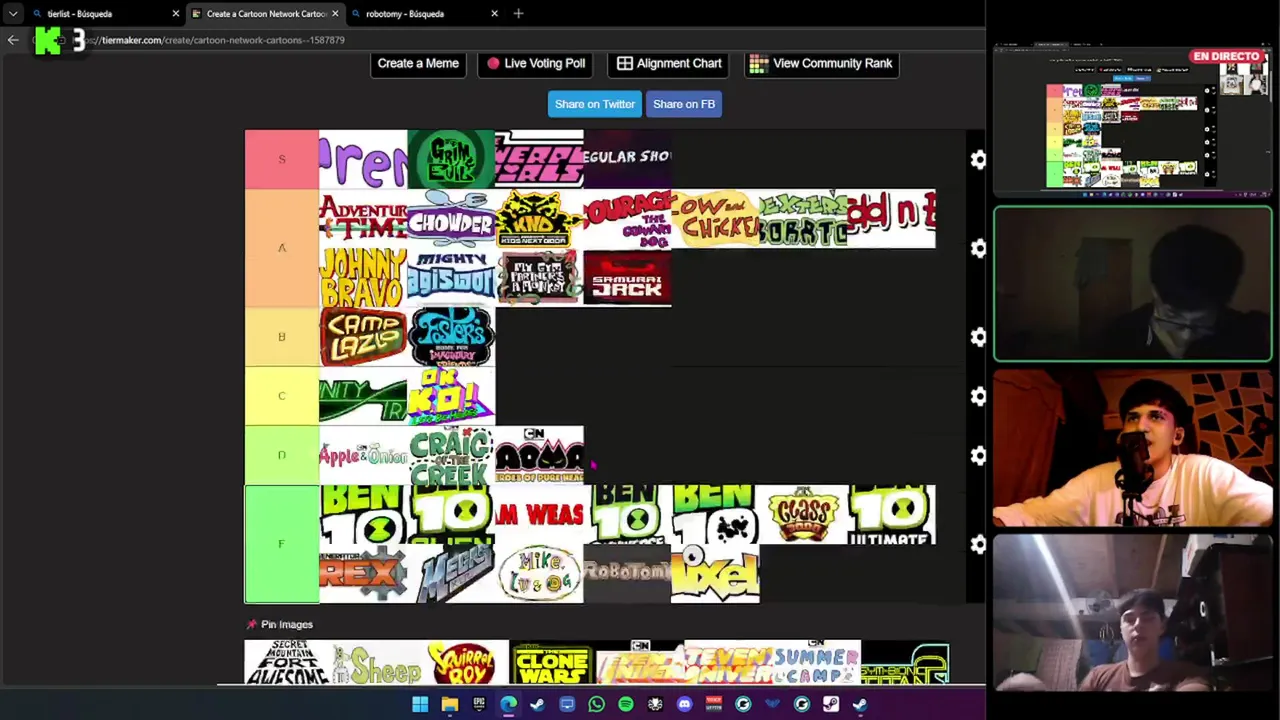Select the Class of 3000 logo
Image resolution: width=1280 pixels, height=720 pixels.
pos(803,514)
